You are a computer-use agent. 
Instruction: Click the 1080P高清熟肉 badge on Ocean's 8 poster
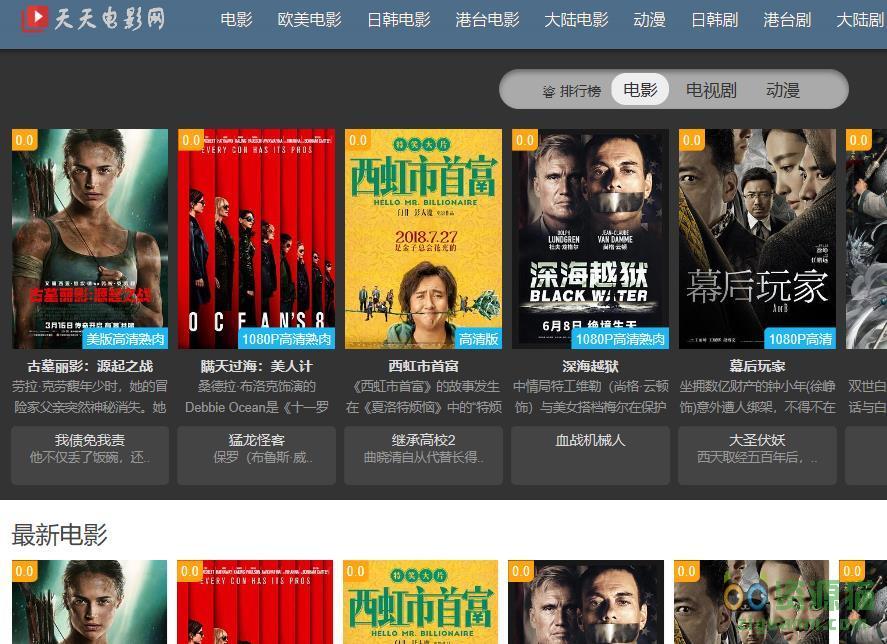coord(285,339)
